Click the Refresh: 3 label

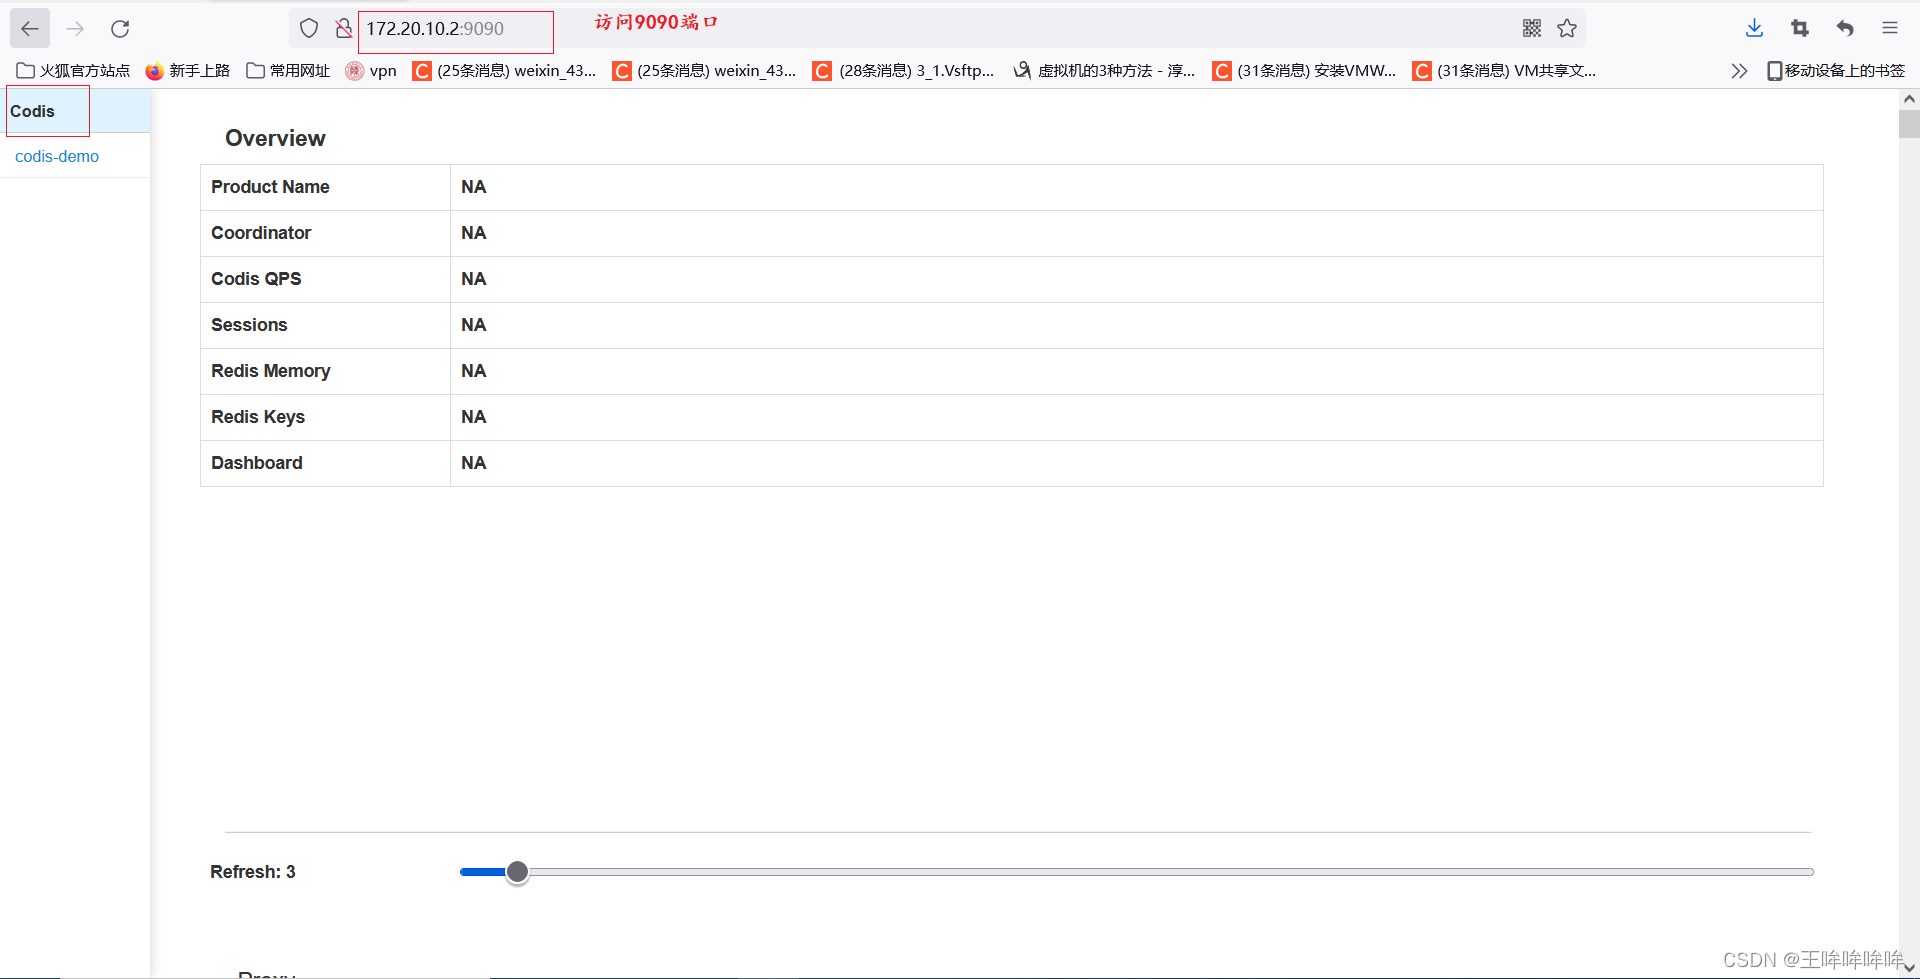[x=253, y=872]
